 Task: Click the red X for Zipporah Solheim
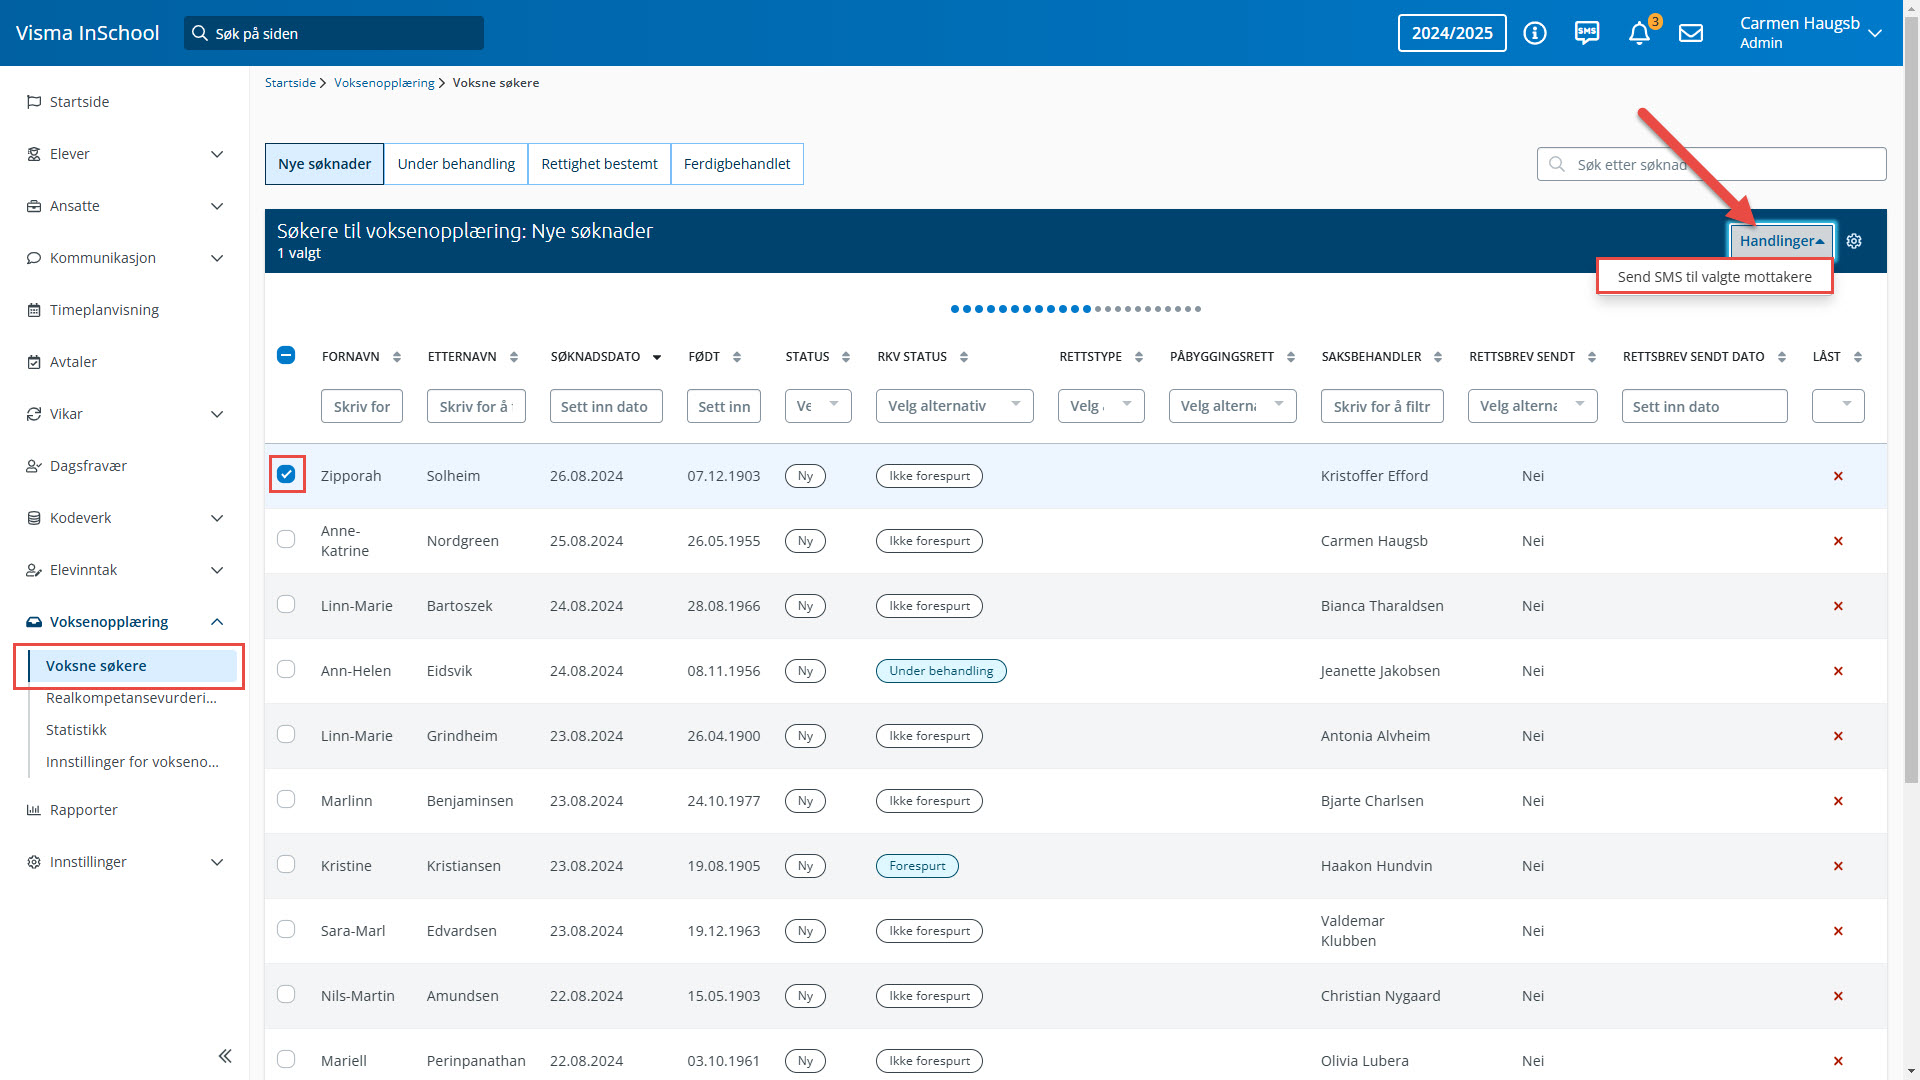click(x=1838, y=476)
